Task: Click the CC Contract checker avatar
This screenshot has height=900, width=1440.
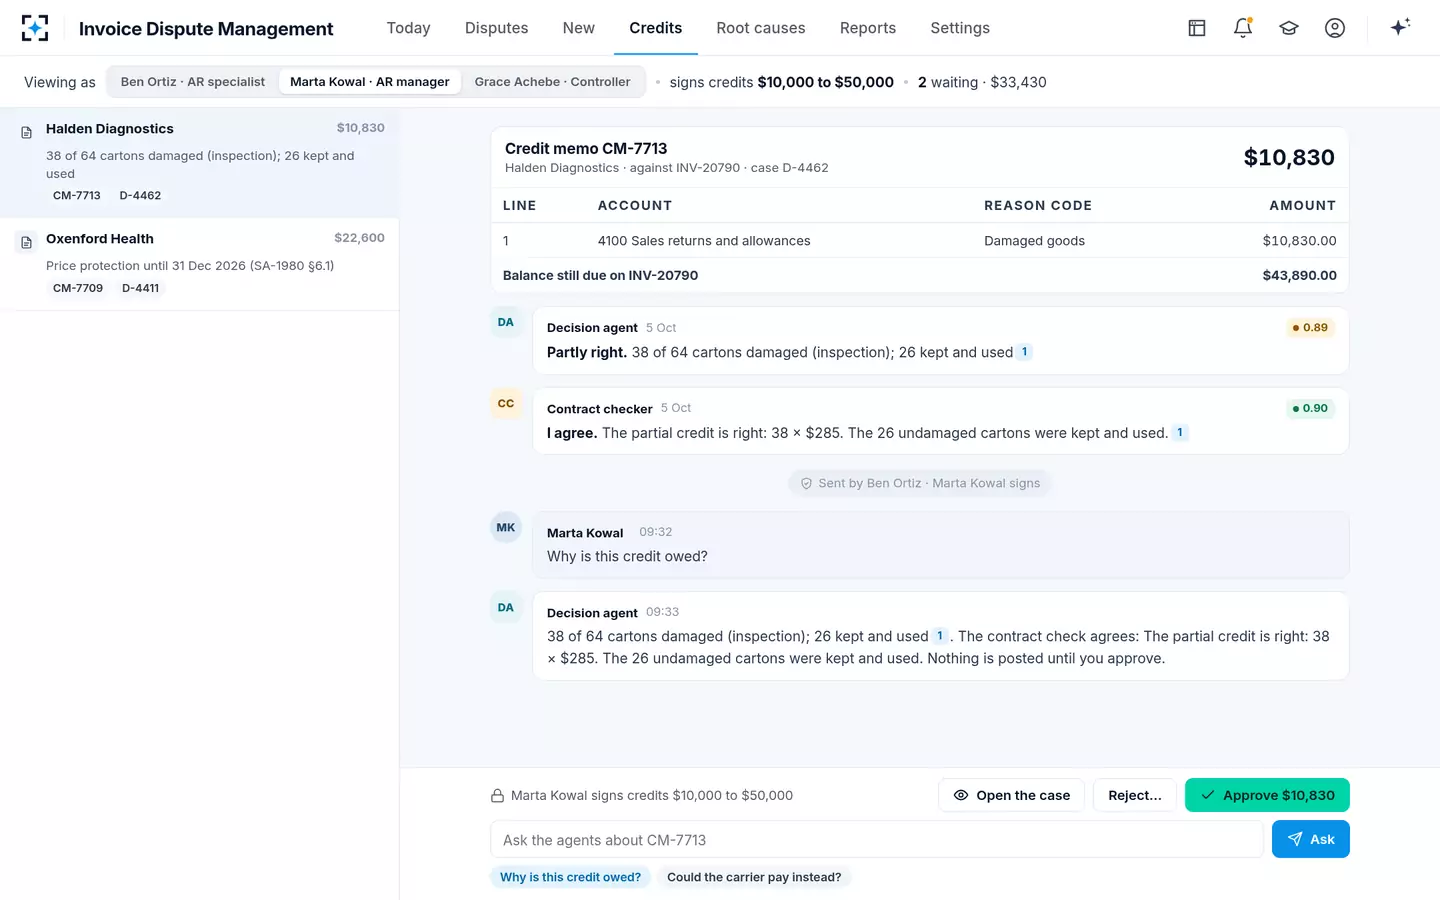Action: (x=506, y=403)
